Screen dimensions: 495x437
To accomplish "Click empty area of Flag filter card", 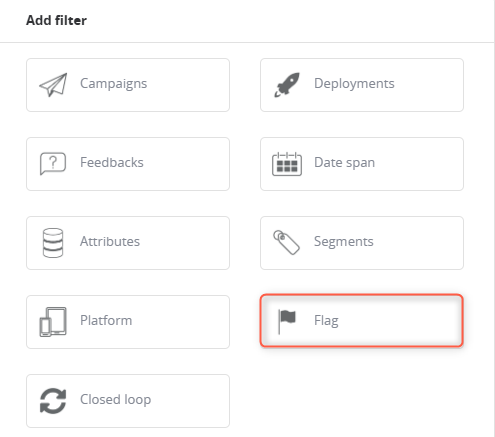I will pos(400,321).
